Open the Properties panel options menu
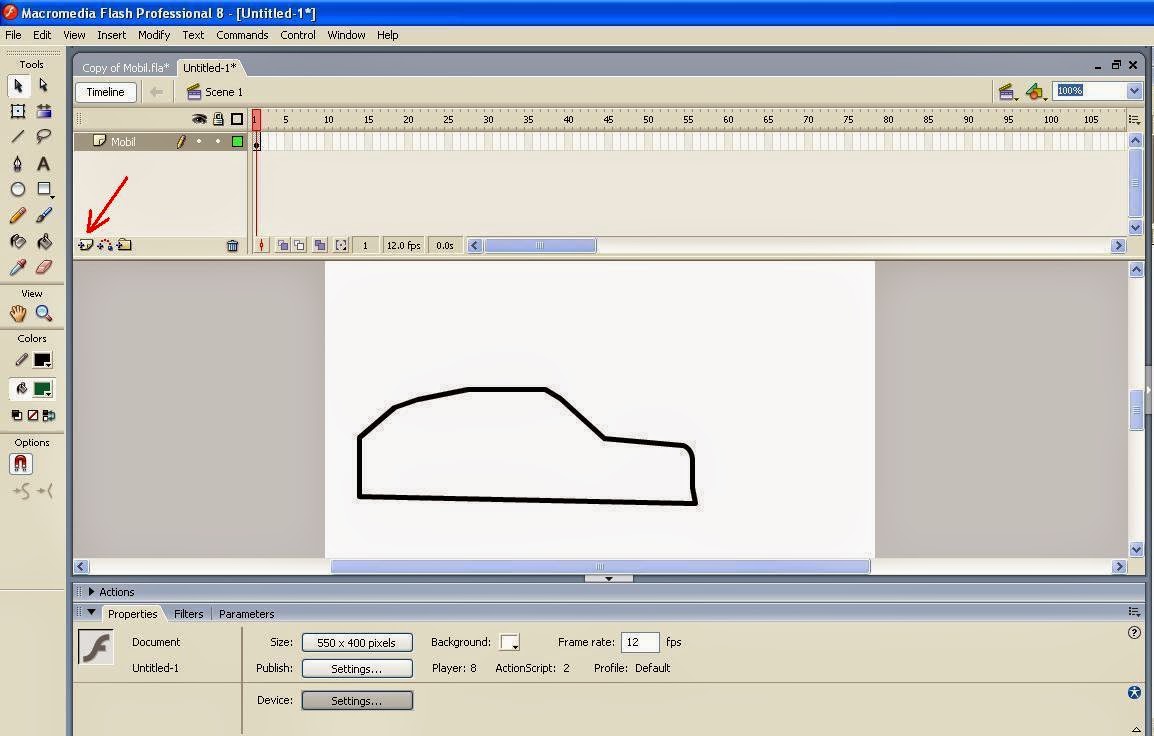Viewport: 1154px width, 736px height. 1134,612
